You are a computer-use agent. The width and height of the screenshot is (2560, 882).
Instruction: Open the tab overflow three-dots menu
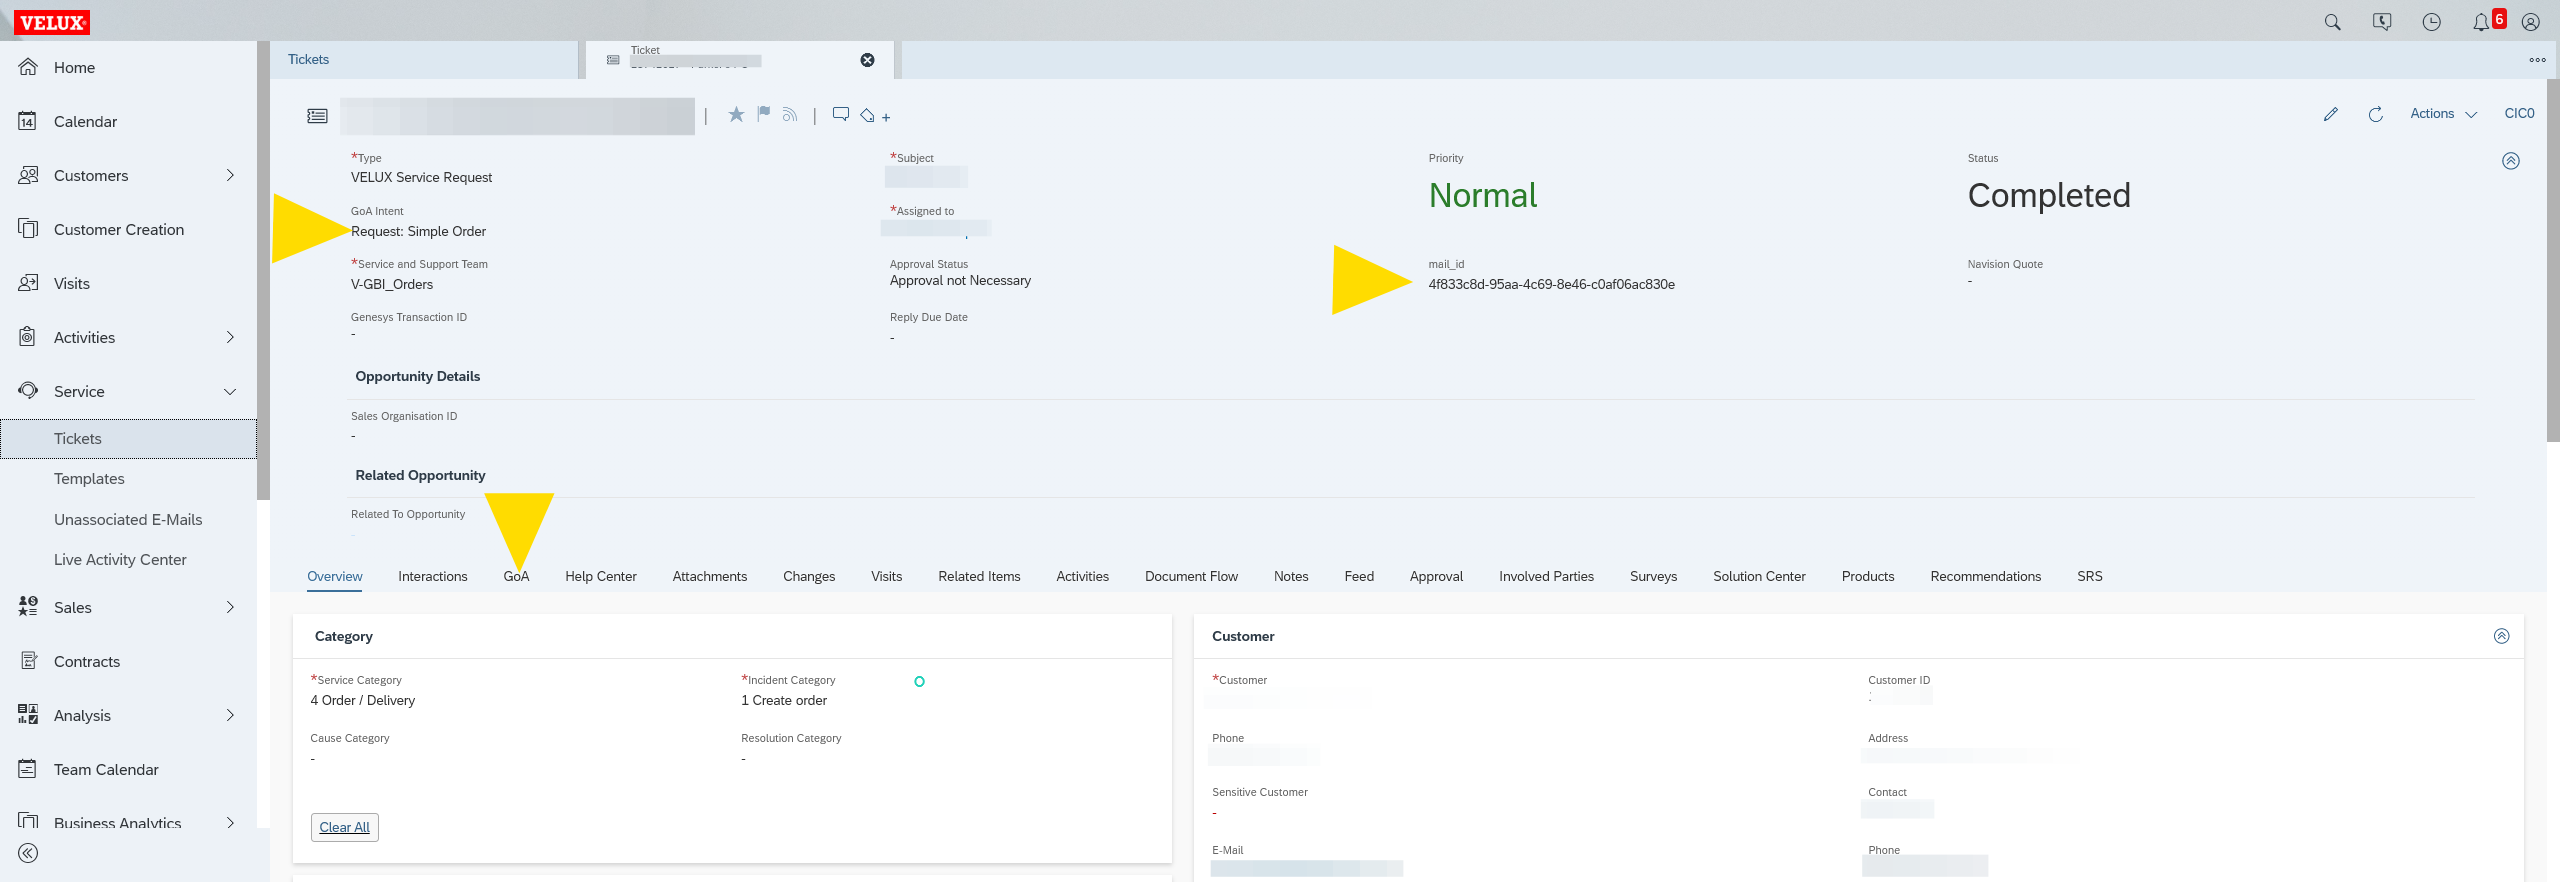[2538, 60]
